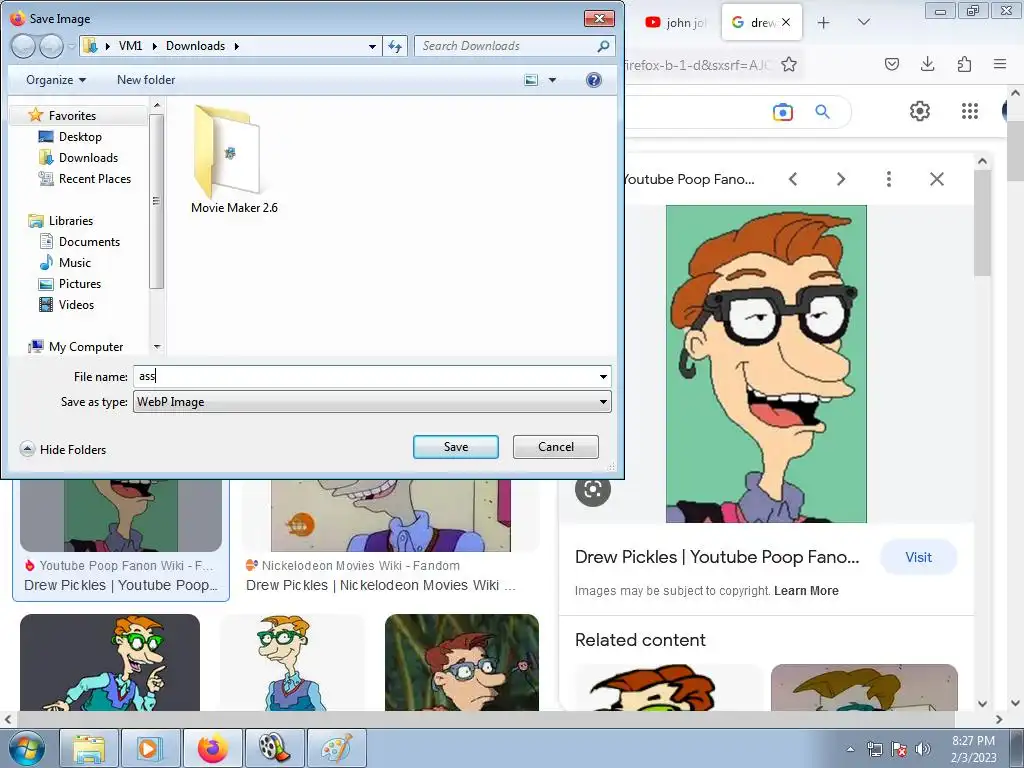Open Nickelodeon Movies Wiki Drew Pickles result
The image size is (1024, 768).
click(x=381, y=585)
